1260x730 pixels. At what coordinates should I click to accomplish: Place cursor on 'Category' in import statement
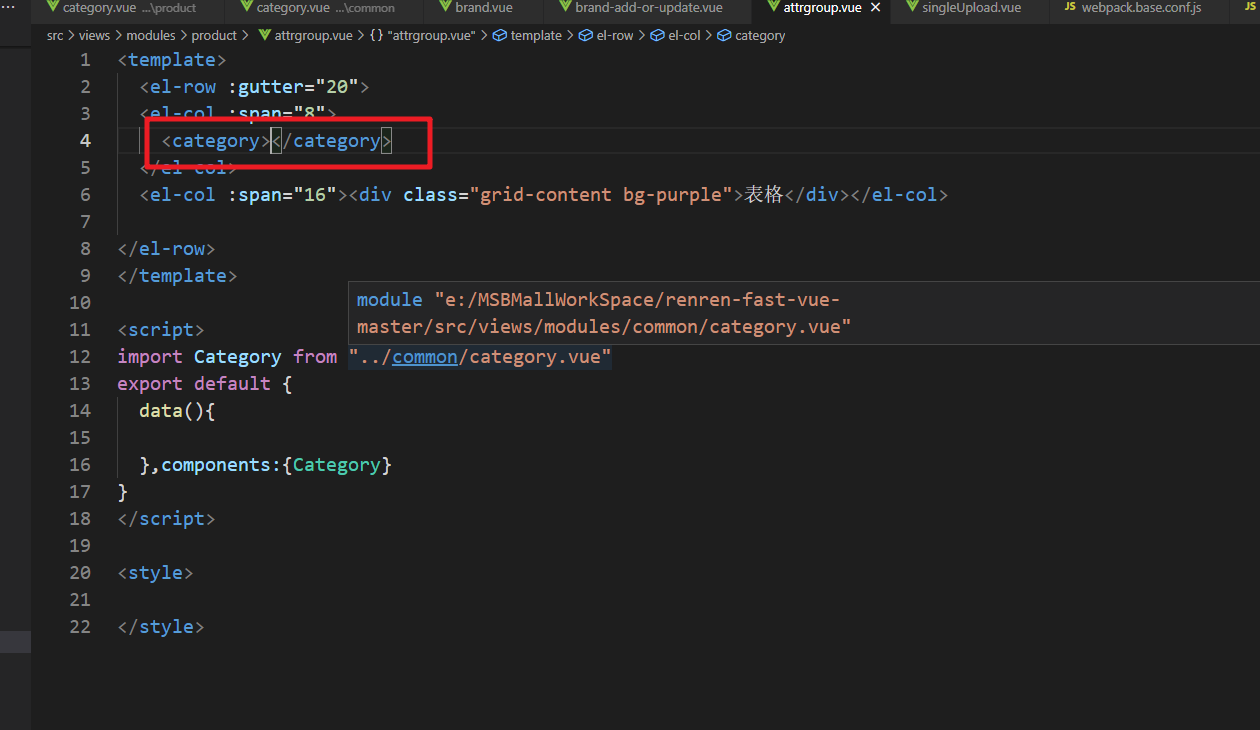pos(238,357)
